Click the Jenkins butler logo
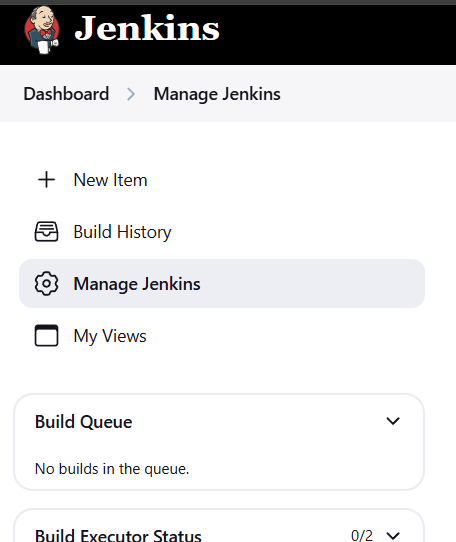Viewport: 456px width, 542px height. coord(42,30)
